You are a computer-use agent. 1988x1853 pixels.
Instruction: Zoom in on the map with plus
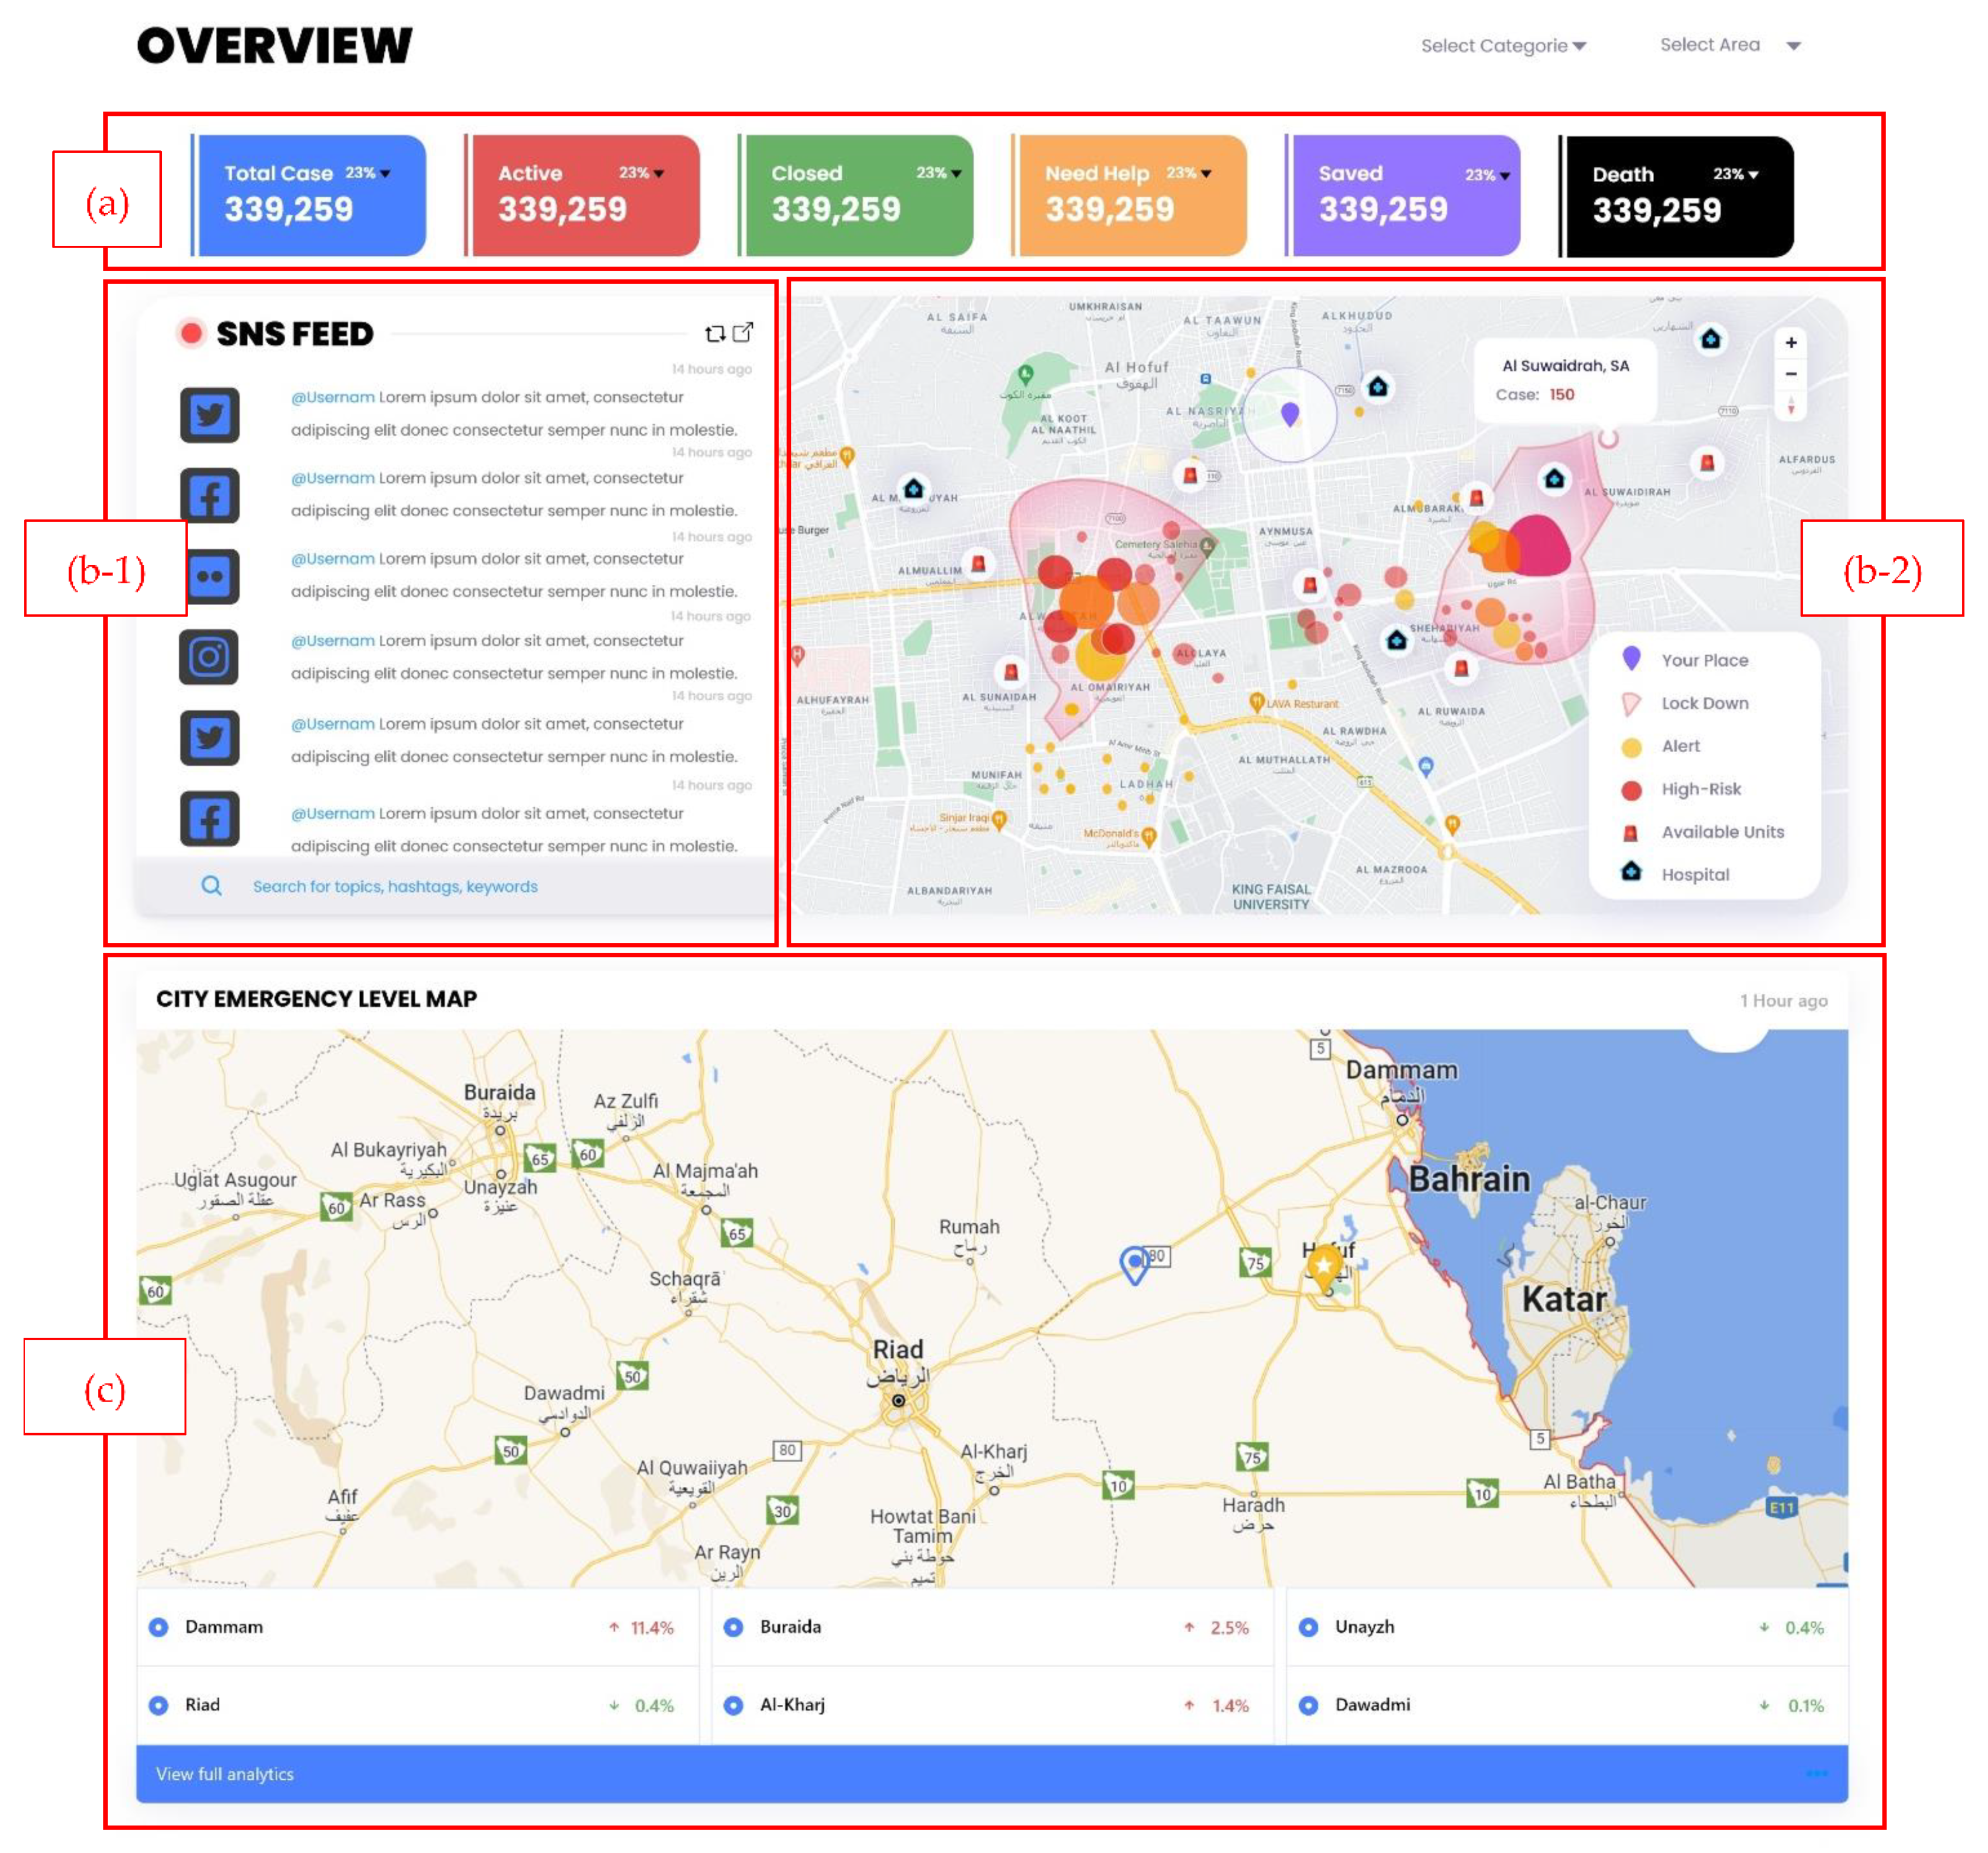point(1790,343)
